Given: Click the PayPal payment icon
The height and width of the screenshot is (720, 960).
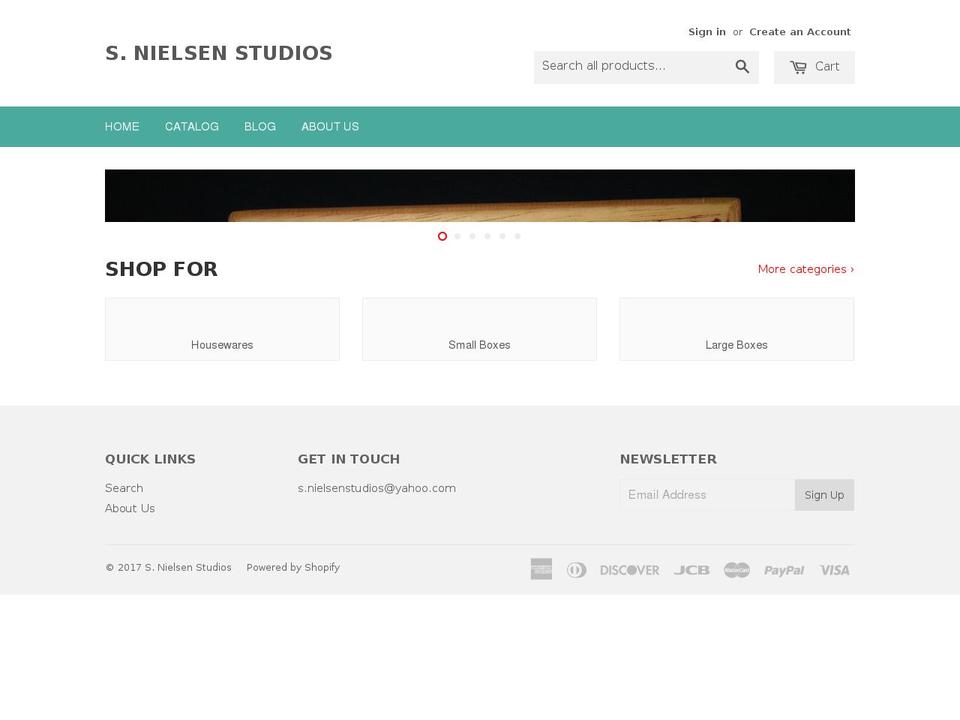Looking at the screenshot, I should pyautogui.click(x=784, y=569).
